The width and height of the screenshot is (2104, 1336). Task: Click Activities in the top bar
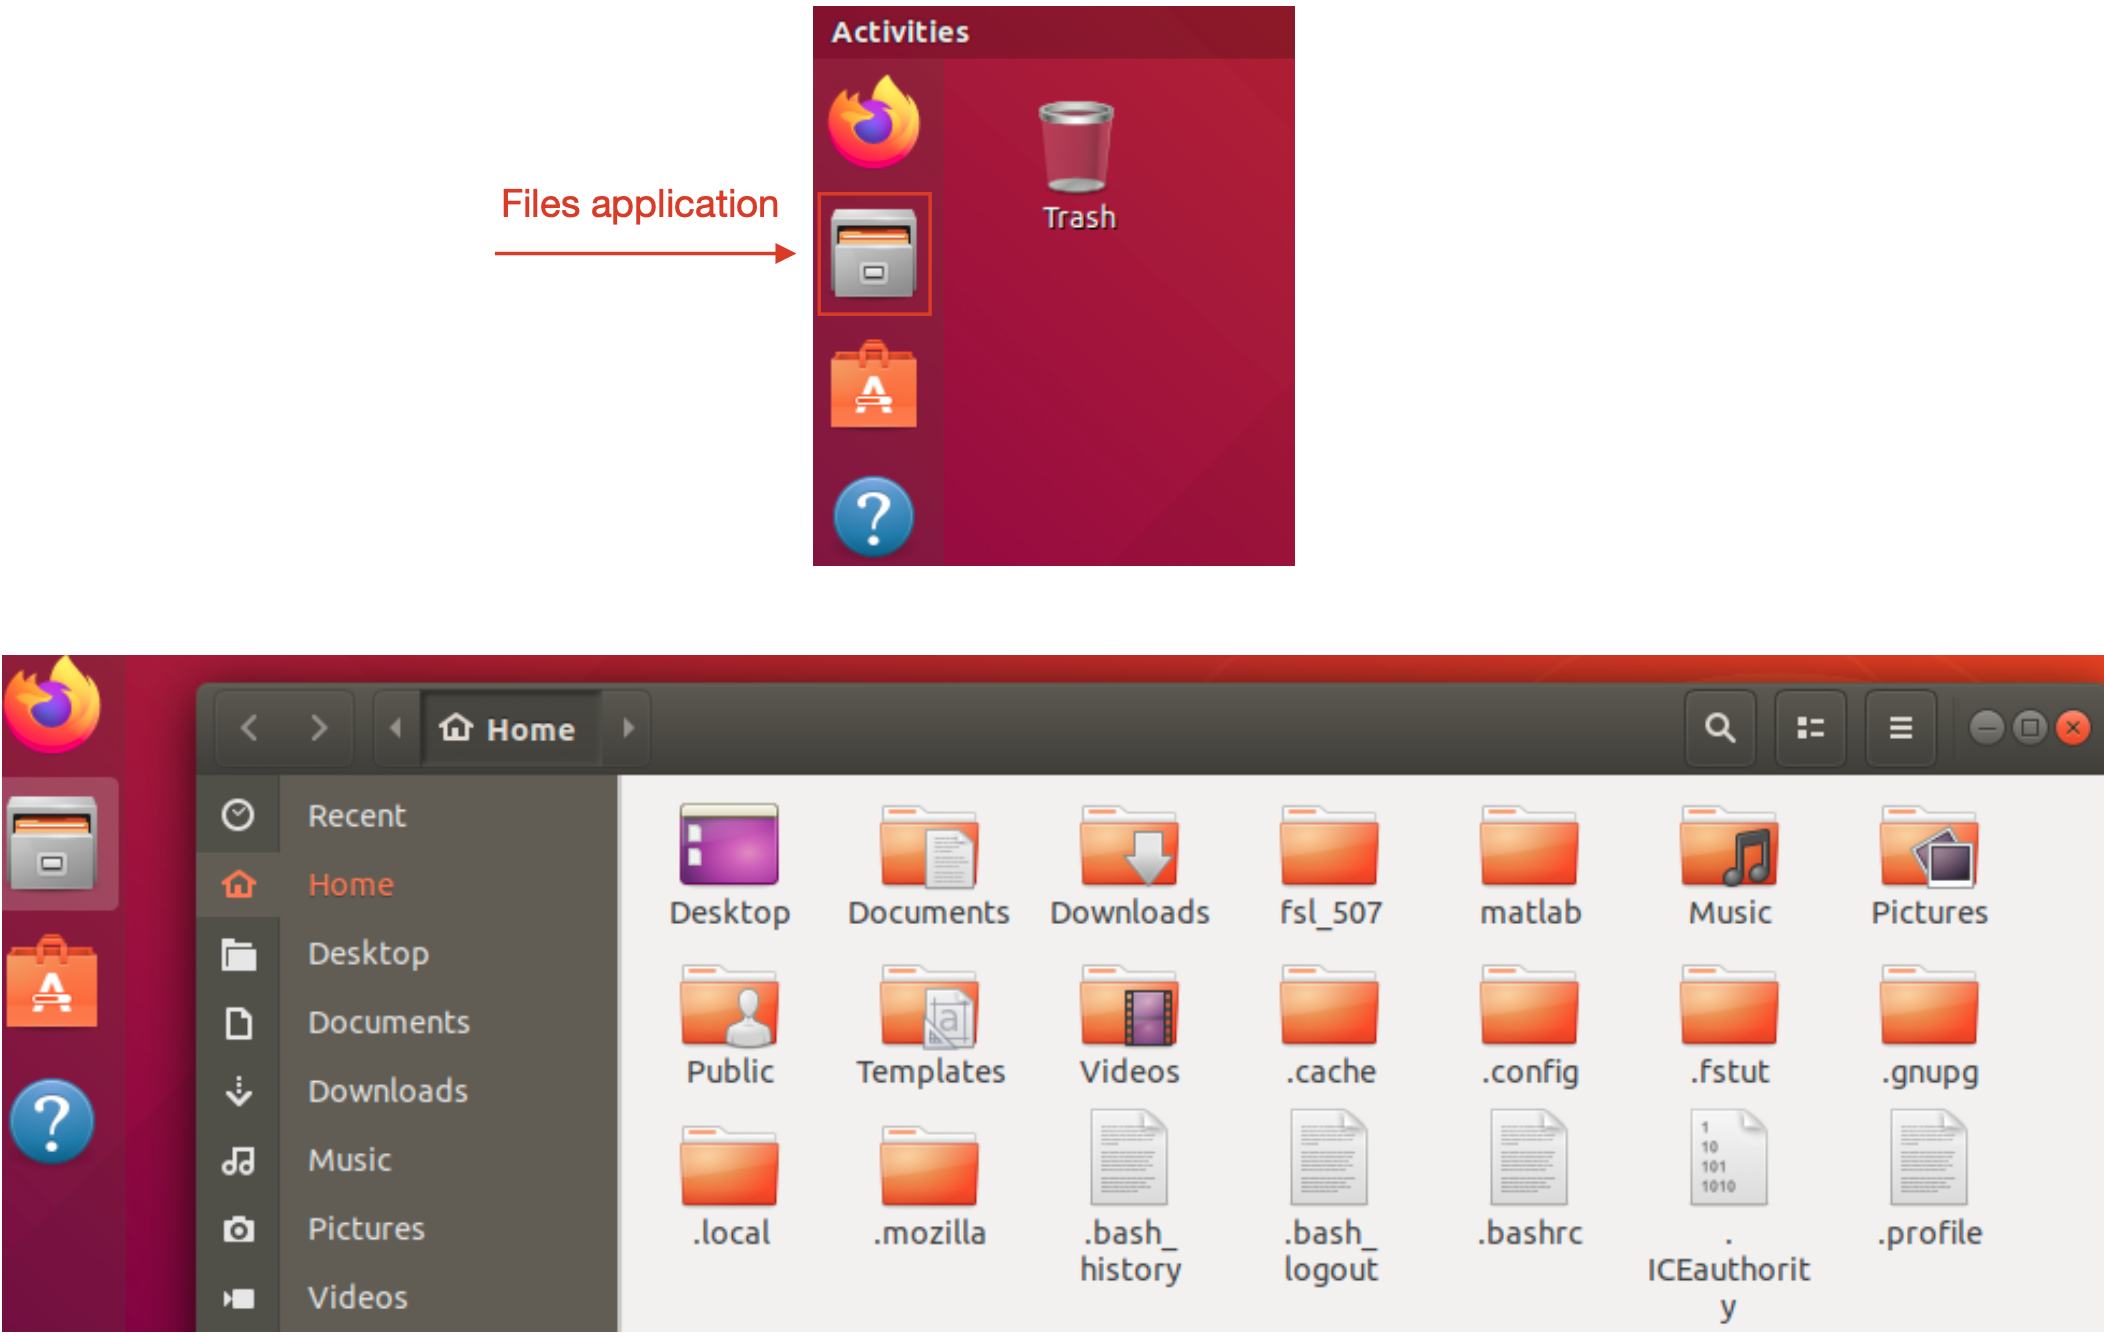click(900, 32)
